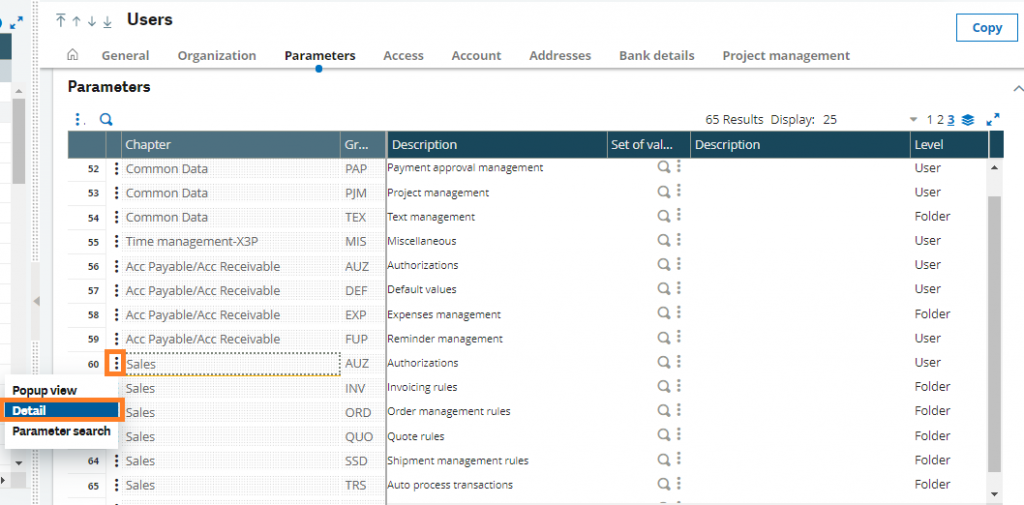Click the Copy button
1024x505 pixels.
[x=986, y=28]
